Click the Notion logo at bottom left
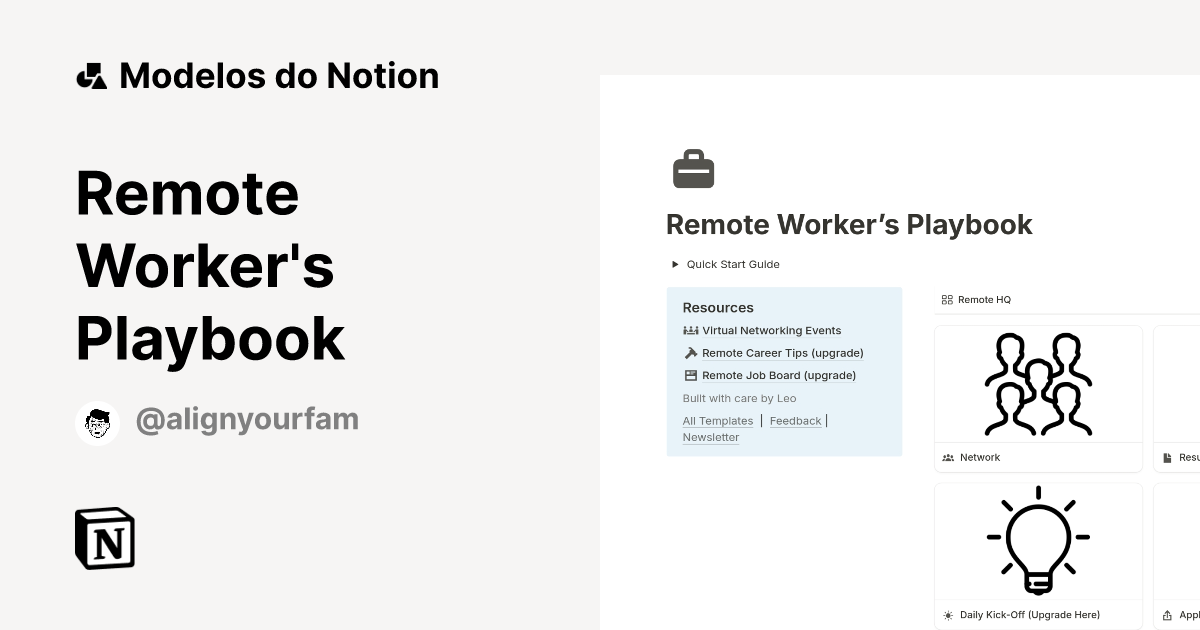1200x630 pixels. tap(104, 538)
